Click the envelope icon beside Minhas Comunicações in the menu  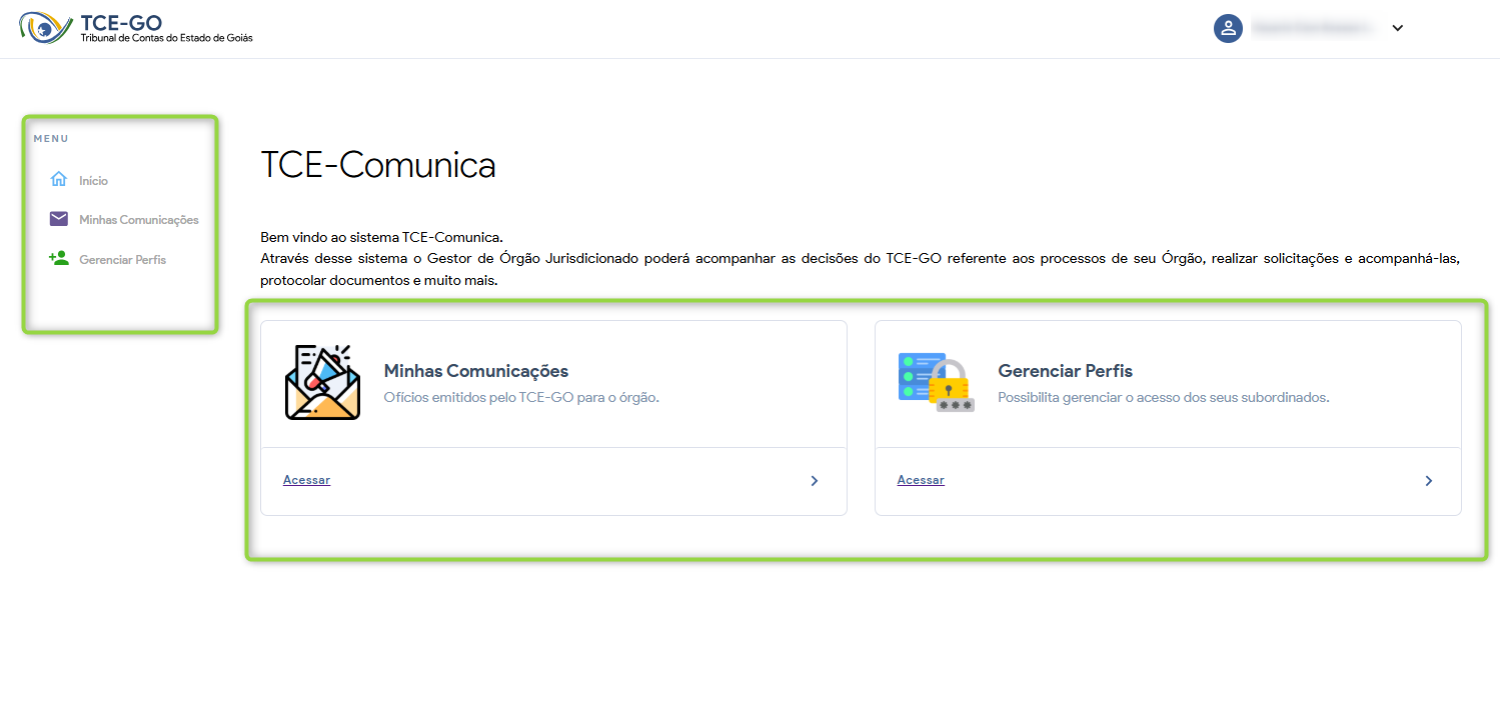59,219
